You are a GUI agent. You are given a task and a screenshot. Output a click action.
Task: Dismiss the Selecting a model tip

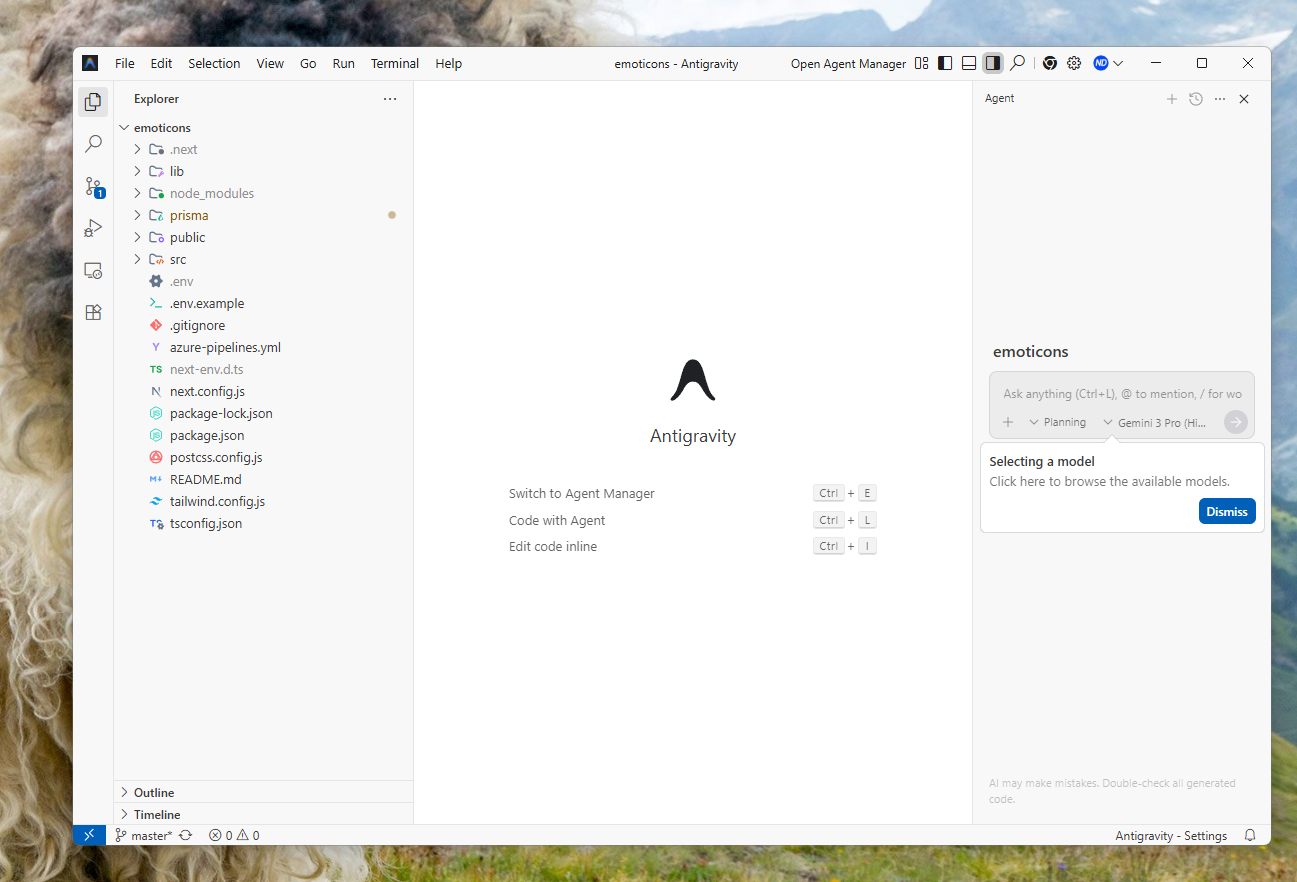pyautogui.click(x=1227, y=511)
